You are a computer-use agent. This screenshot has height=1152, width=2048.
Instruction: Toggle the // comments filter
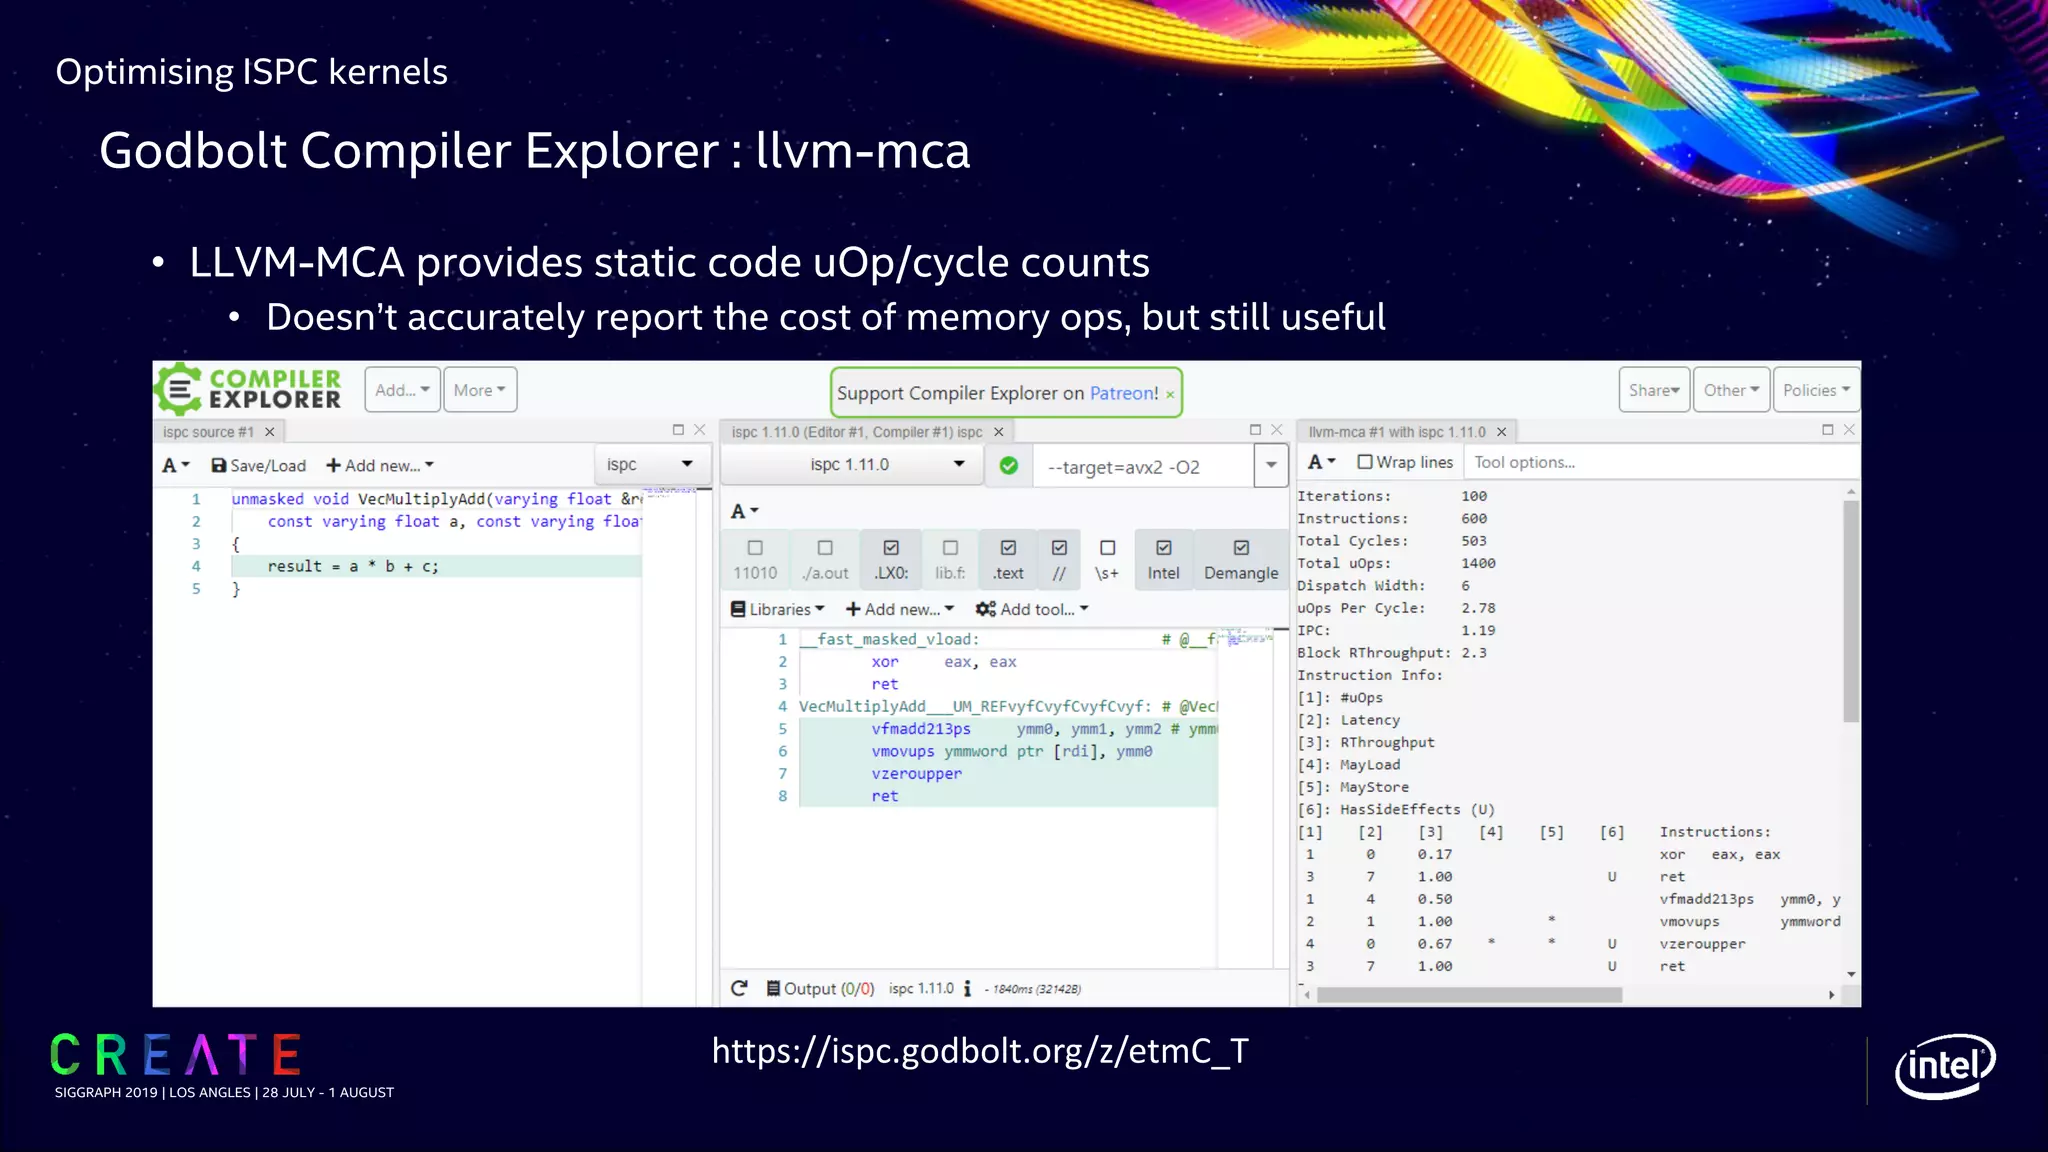point(1059,560)
